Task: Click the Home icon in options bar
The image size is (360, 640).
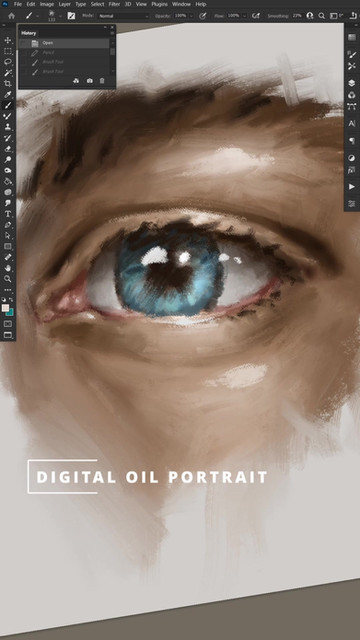Action: pyautogui.click(x=11, y=16)
